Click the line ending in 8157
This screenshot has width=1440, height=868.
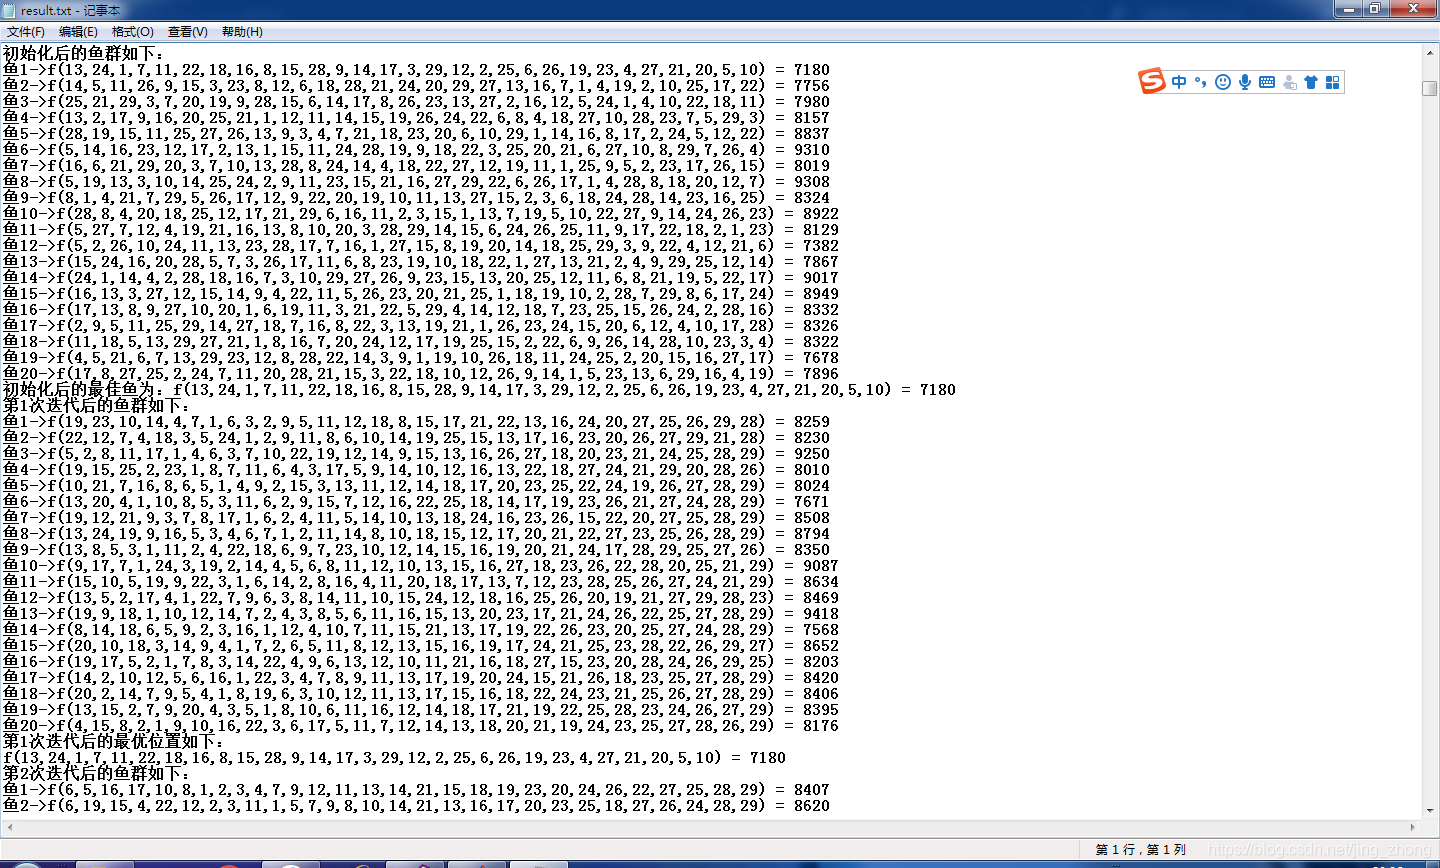pyautogui.click(x=416, y=118)
